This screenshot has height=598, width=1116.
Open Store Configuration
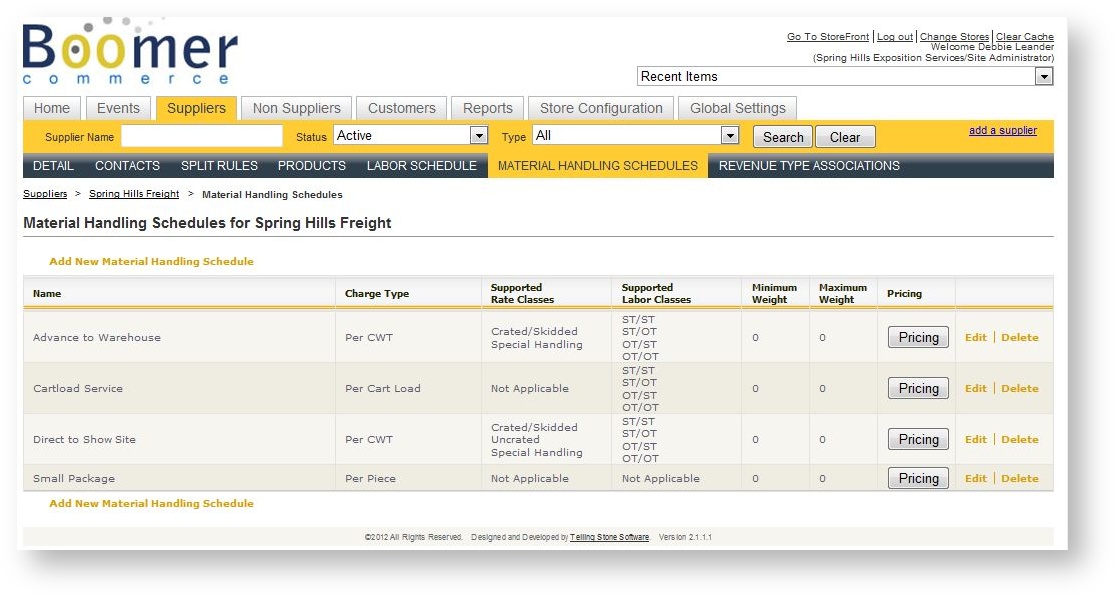pyautogui.click(x=598, y=108)
